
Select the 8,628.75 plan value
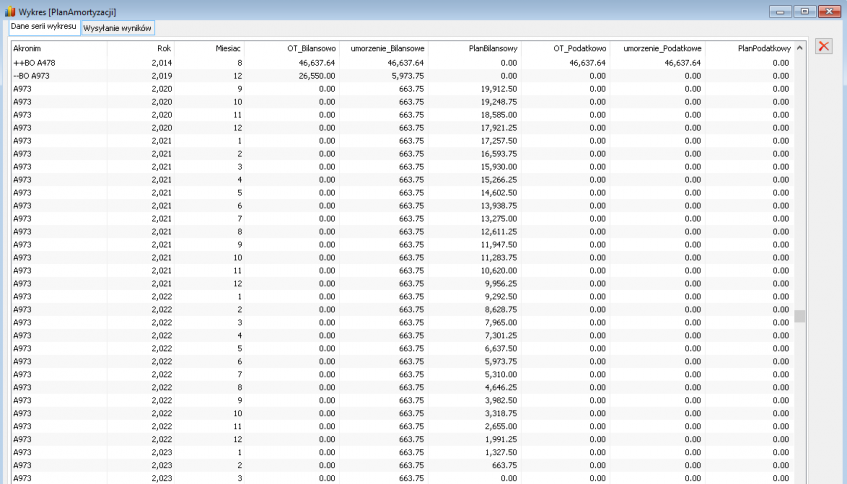(x=501, y=310)
